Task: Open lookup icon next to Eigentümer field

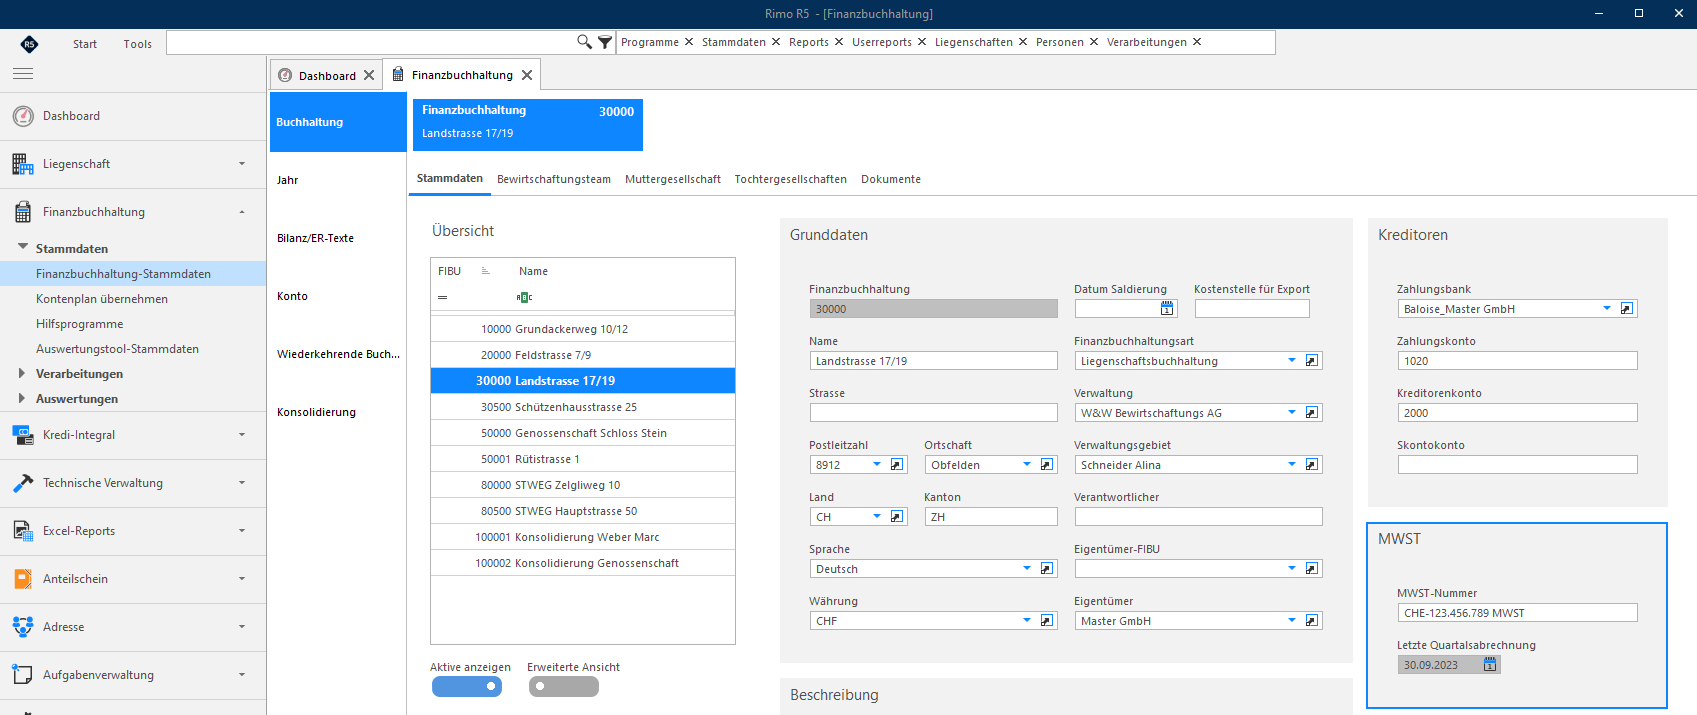Action: (x=1312, y=621)
